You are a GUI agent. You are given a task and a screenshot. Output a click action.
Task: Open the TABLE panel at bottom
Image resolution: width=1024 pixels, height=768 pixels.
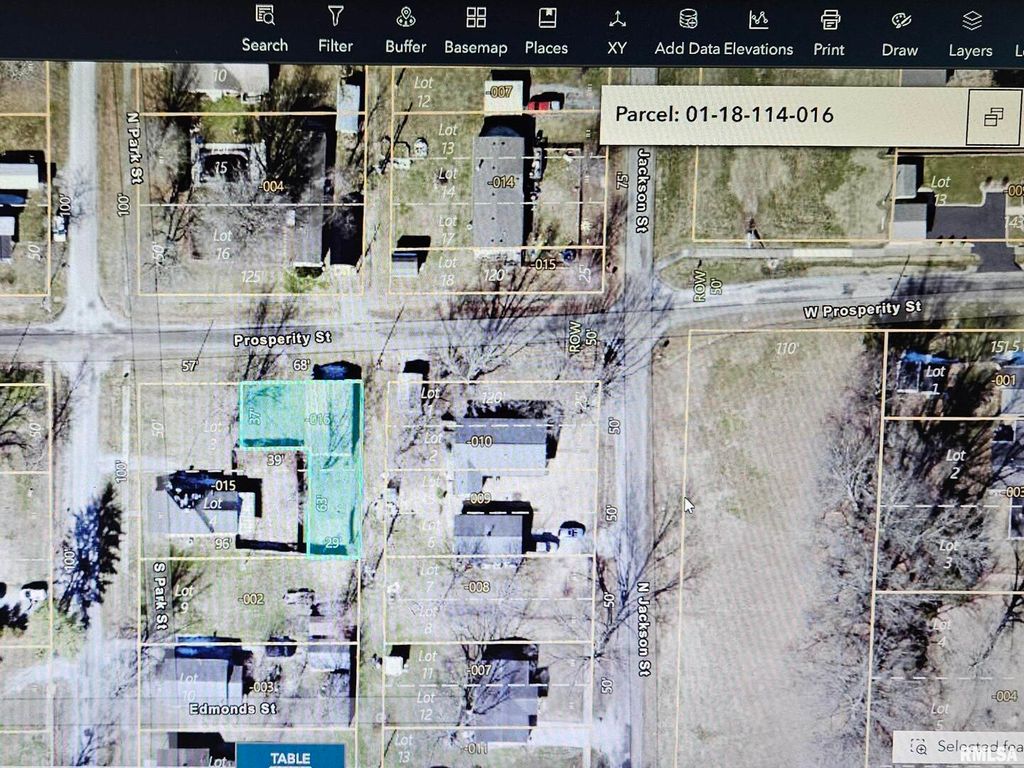click(x=290, y=757)
